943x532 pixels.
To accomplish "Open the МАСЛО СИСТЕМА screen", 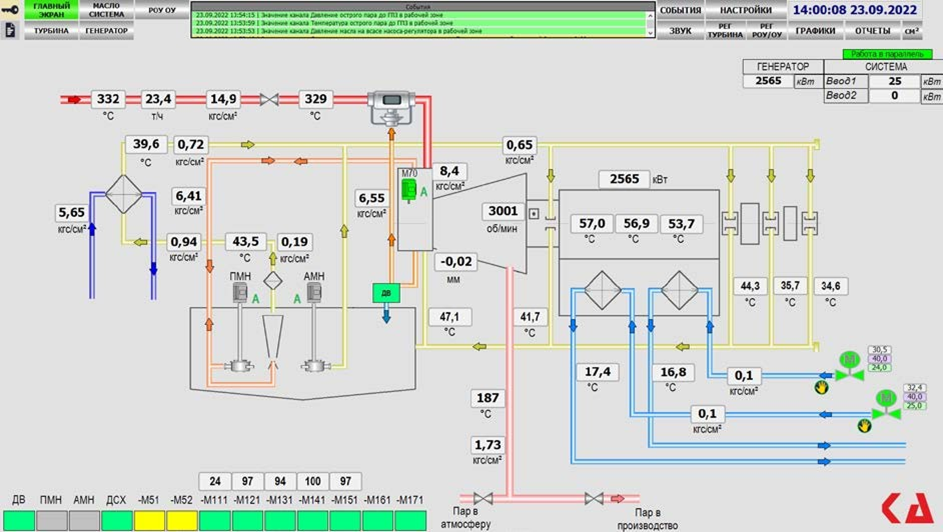I will pos(106,10).
